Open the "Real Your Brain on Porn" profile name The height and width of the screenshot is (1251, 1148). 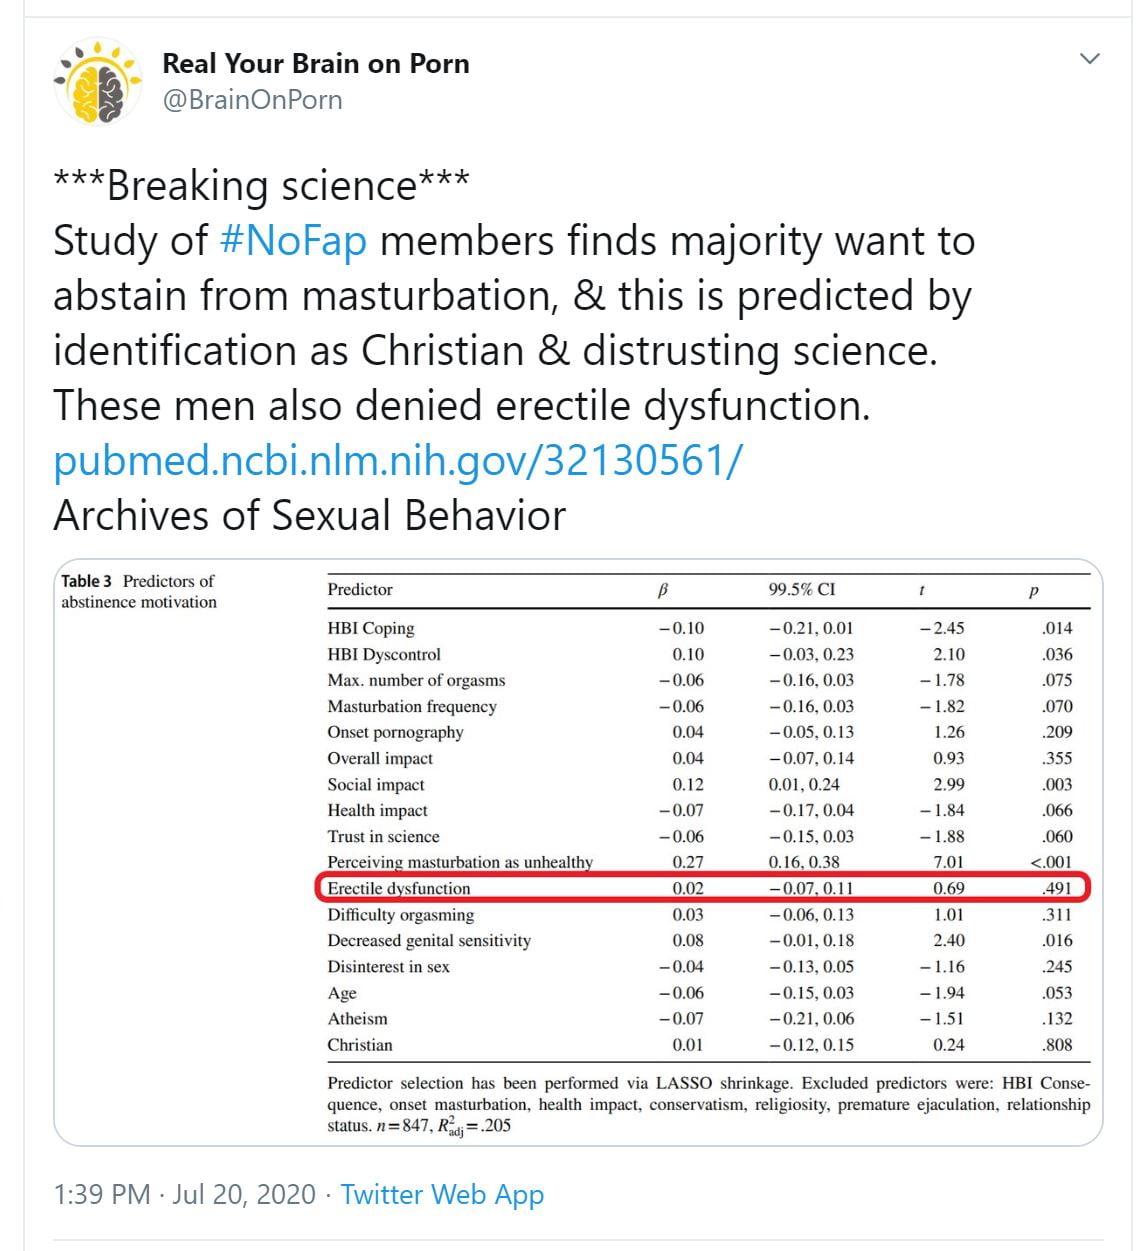(315, 63)
